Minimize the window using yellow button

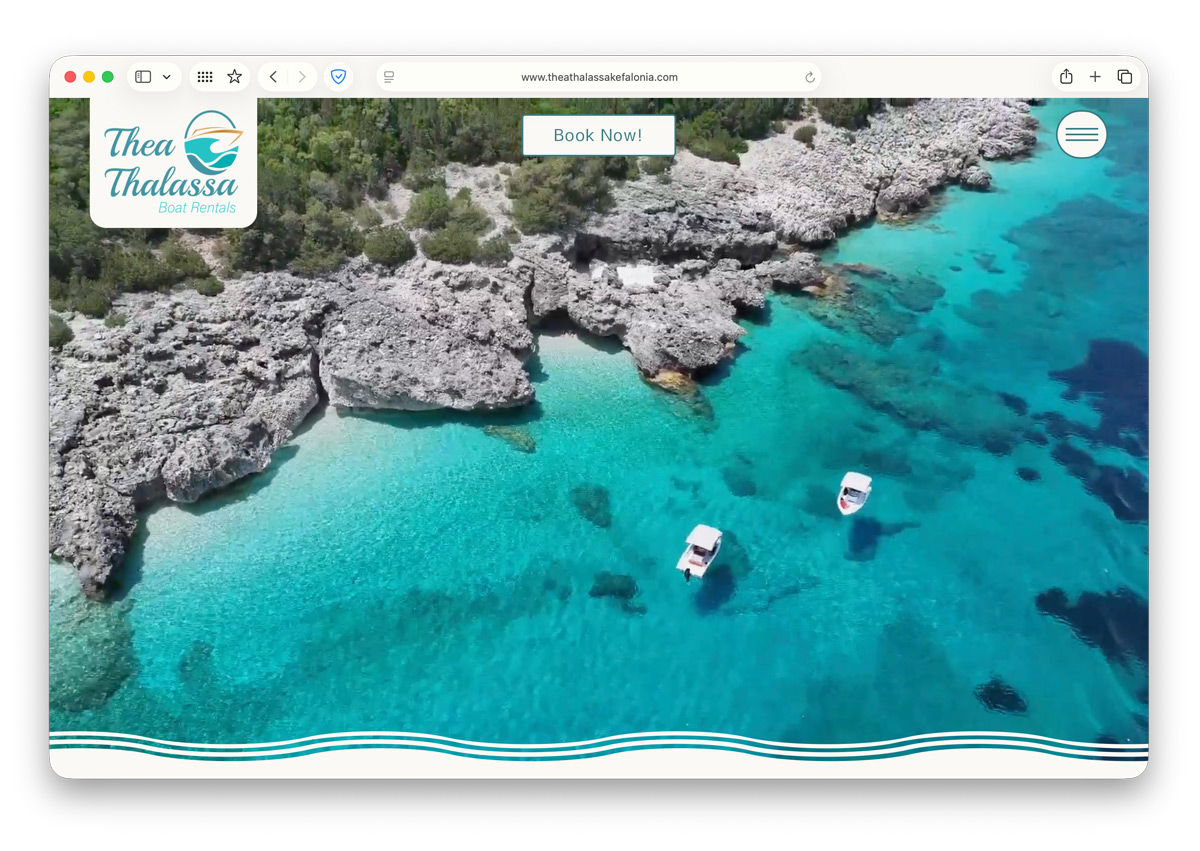[x=89, y=77]
